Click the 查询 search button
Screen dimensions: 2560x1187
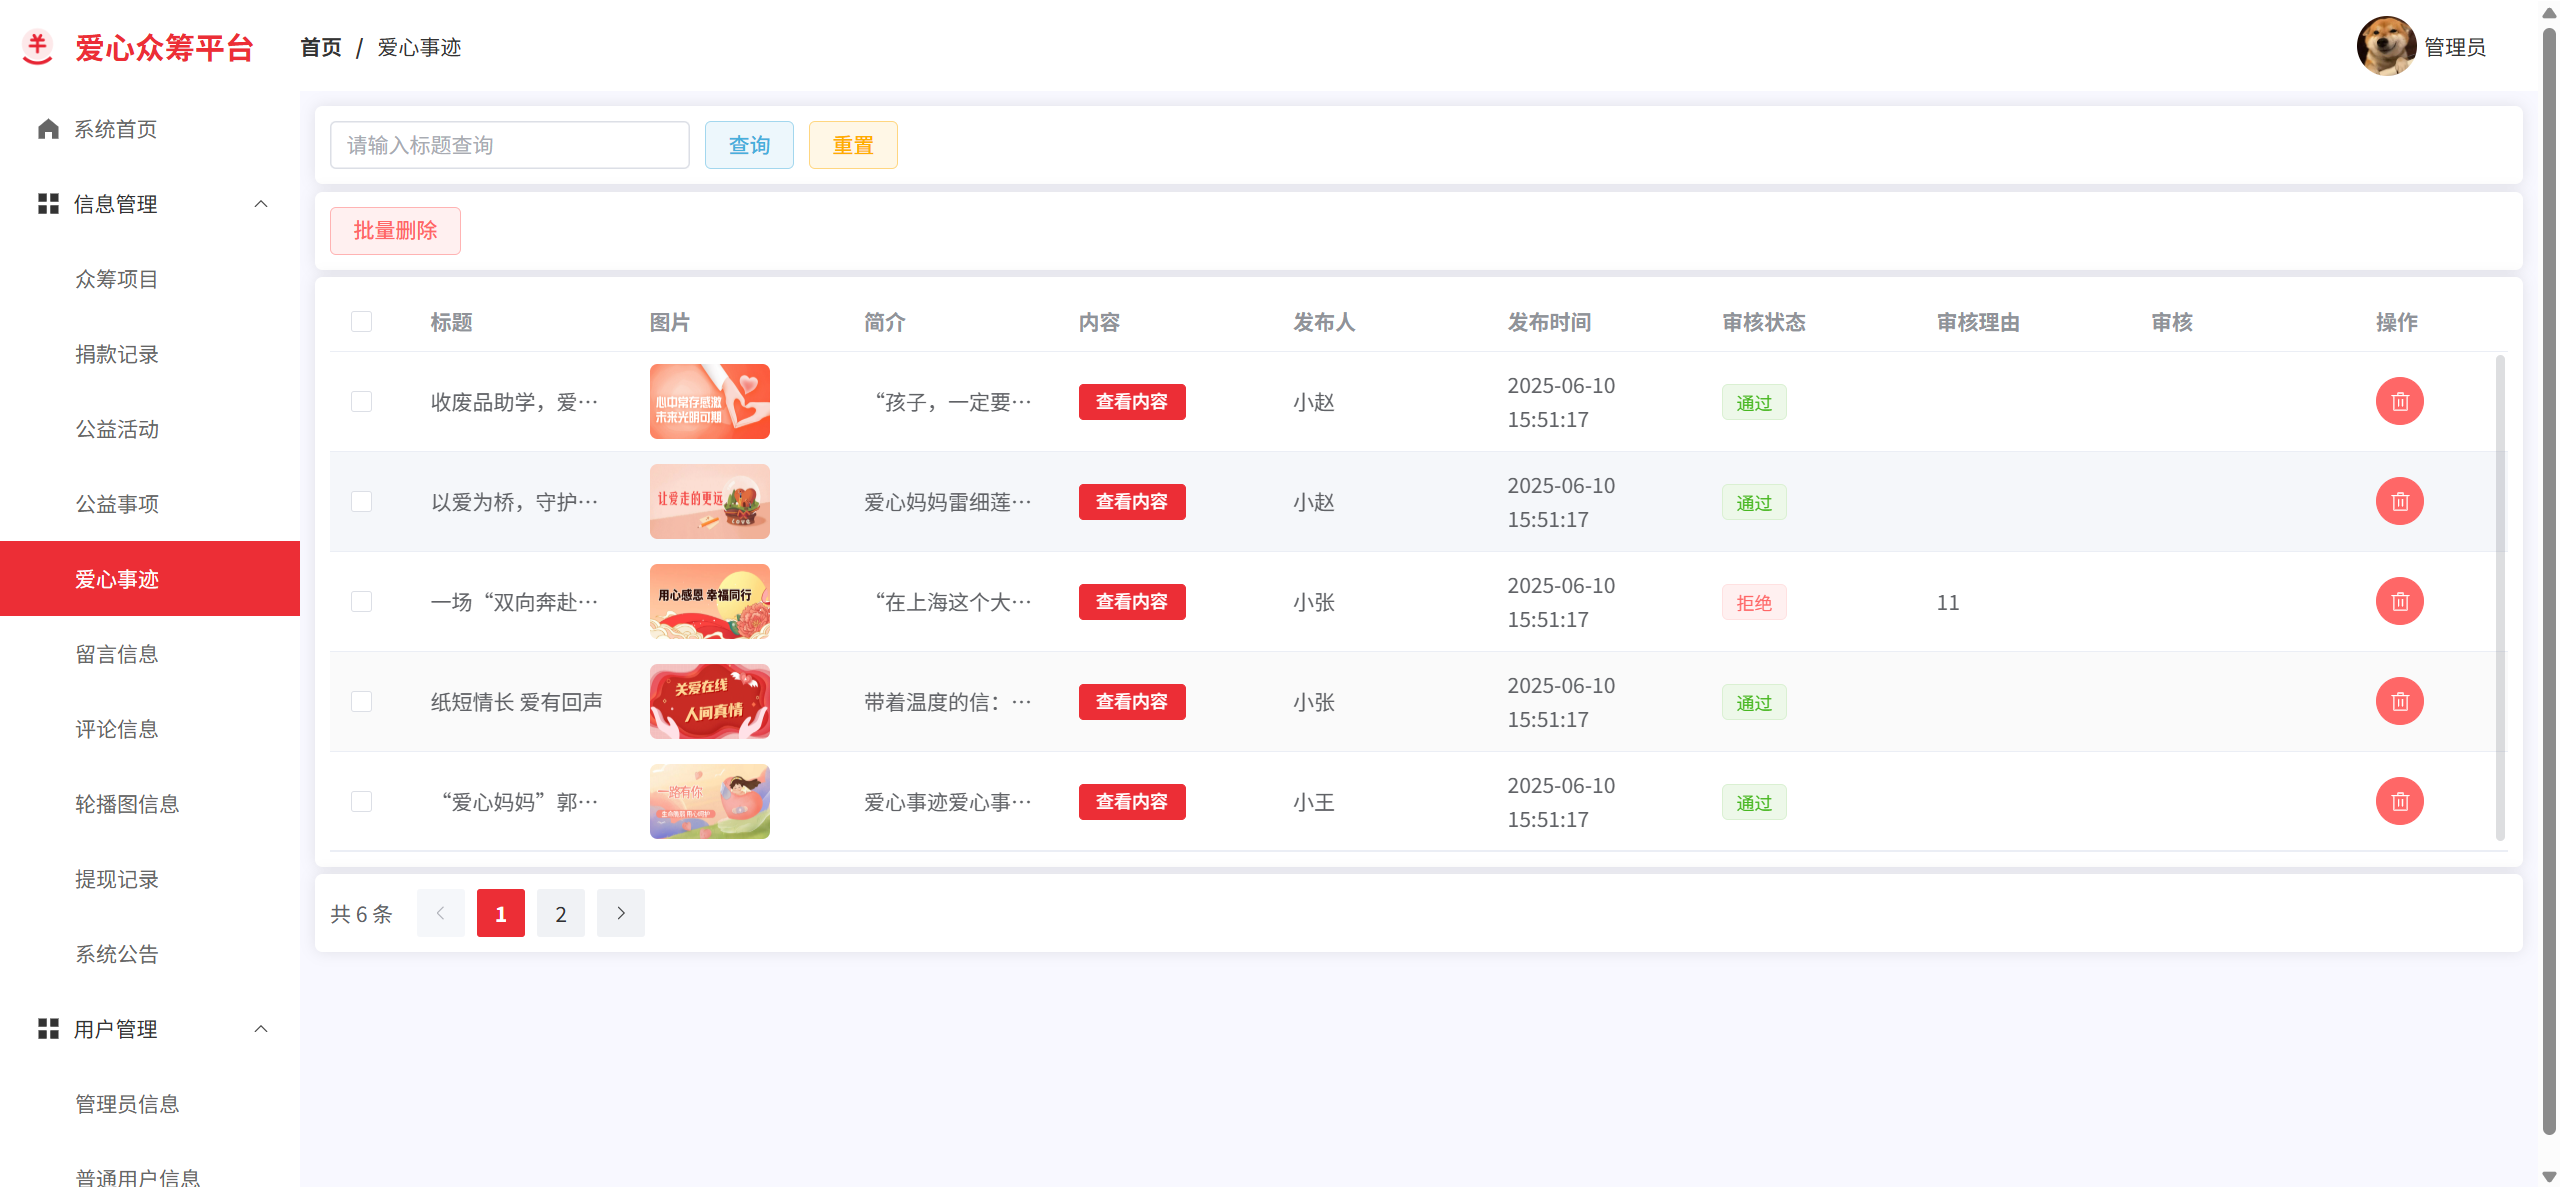[x=749, y=145]
